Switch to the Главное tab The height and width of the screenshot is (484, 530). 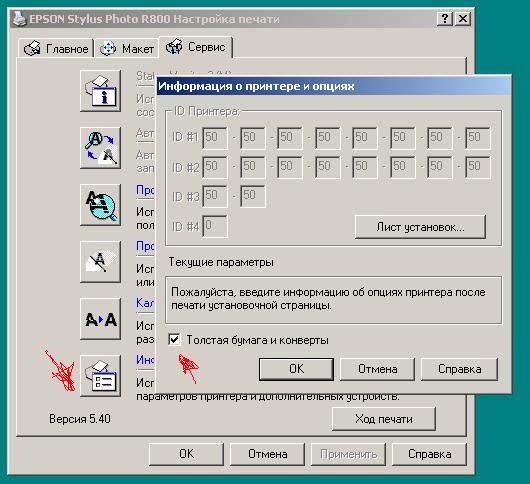[x=56, y=49]
